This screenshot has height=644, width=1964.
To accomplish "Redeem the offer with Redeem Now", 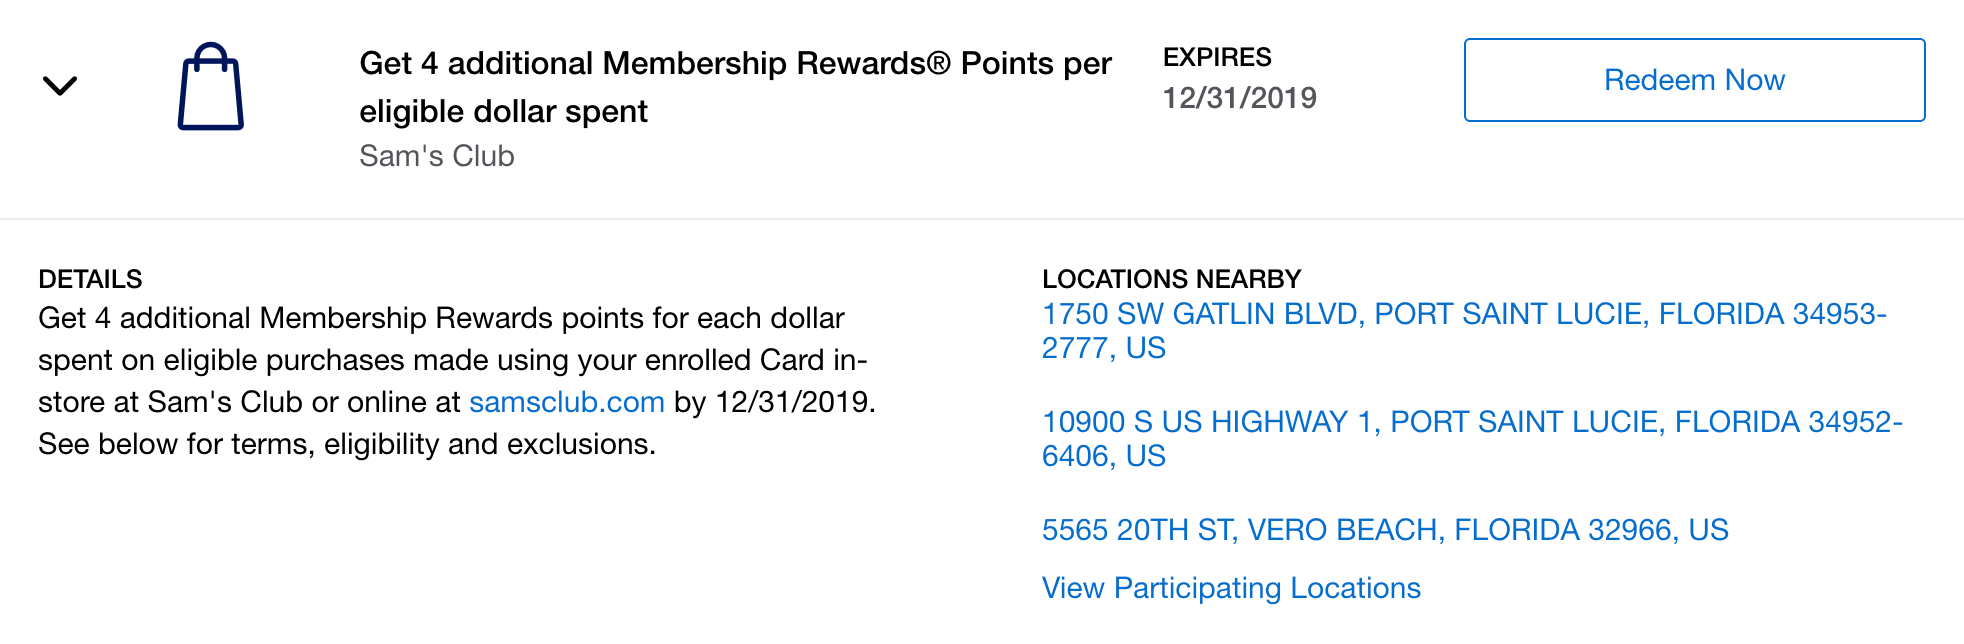I will pos(1694,80).
